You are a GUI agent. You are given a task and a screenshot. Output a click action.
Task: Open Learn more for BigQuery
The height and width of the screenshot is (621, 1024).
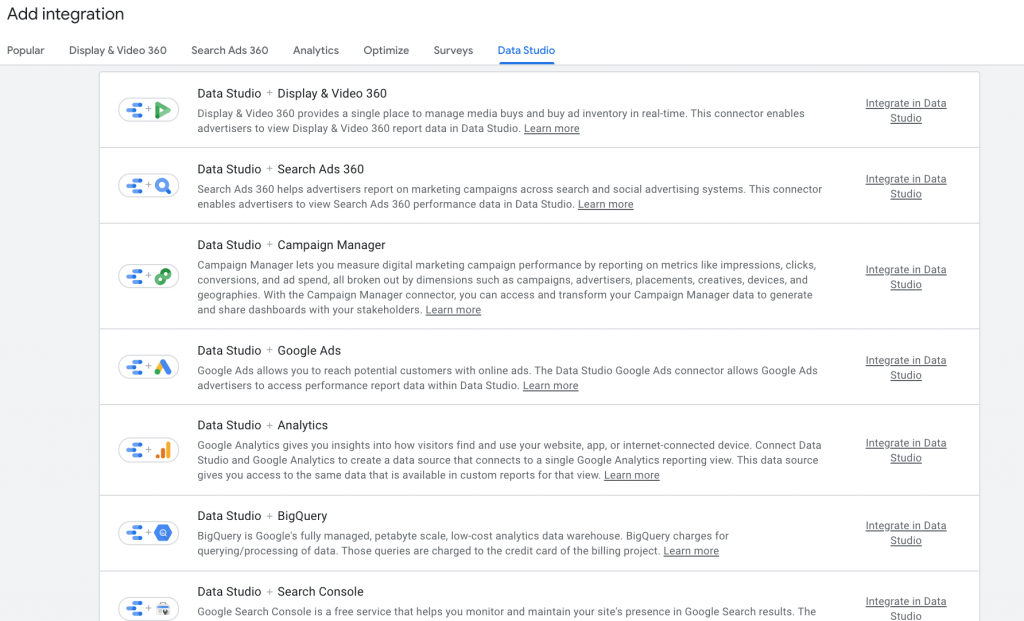[691, 551]
